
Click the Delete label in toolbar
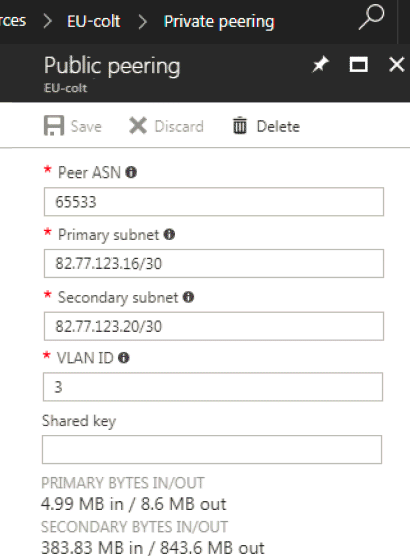pyautogui.click(x=278, y=127)
